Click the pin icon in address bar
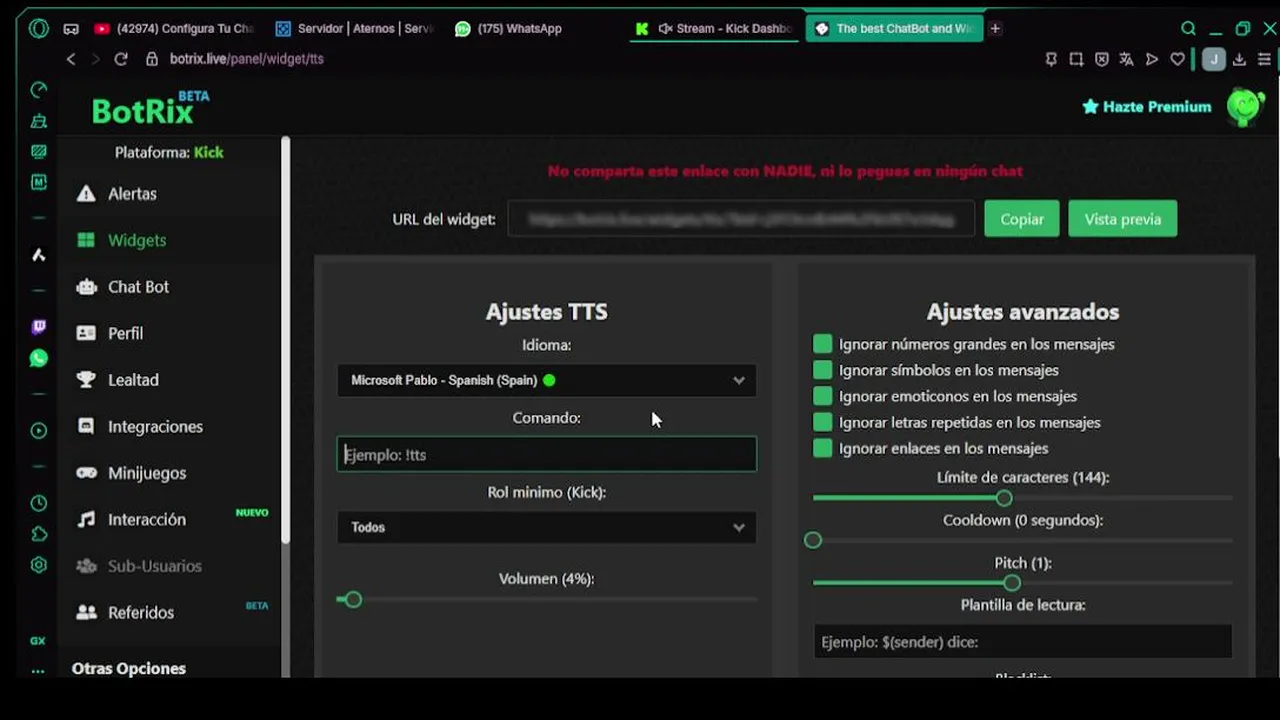 coord(1051,60)
